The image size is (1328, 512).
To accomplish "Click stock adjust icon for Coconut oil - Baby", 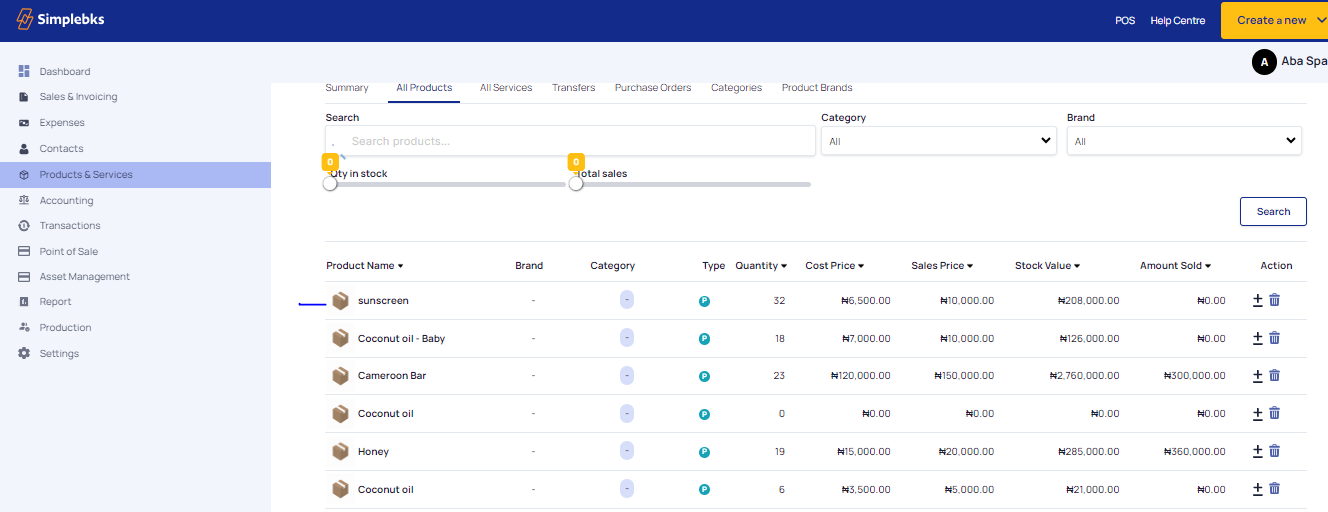I will pos(1258,339).
